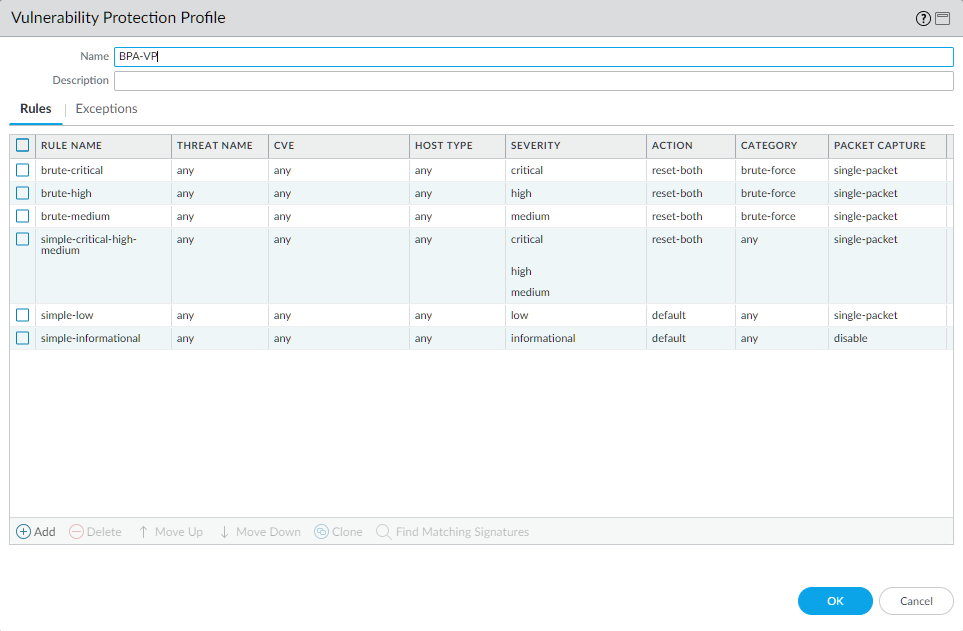Click the dialog maximize window icon
963x631 pixels.
943,18
